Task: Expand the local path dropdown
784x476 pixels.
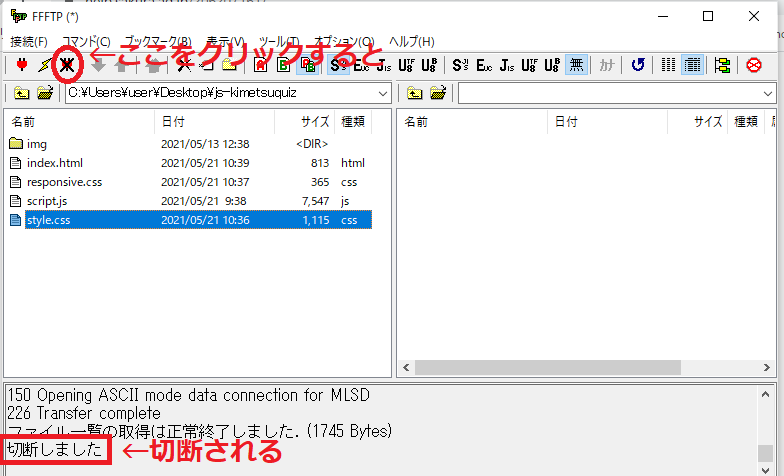Action: tap(383, 94)
